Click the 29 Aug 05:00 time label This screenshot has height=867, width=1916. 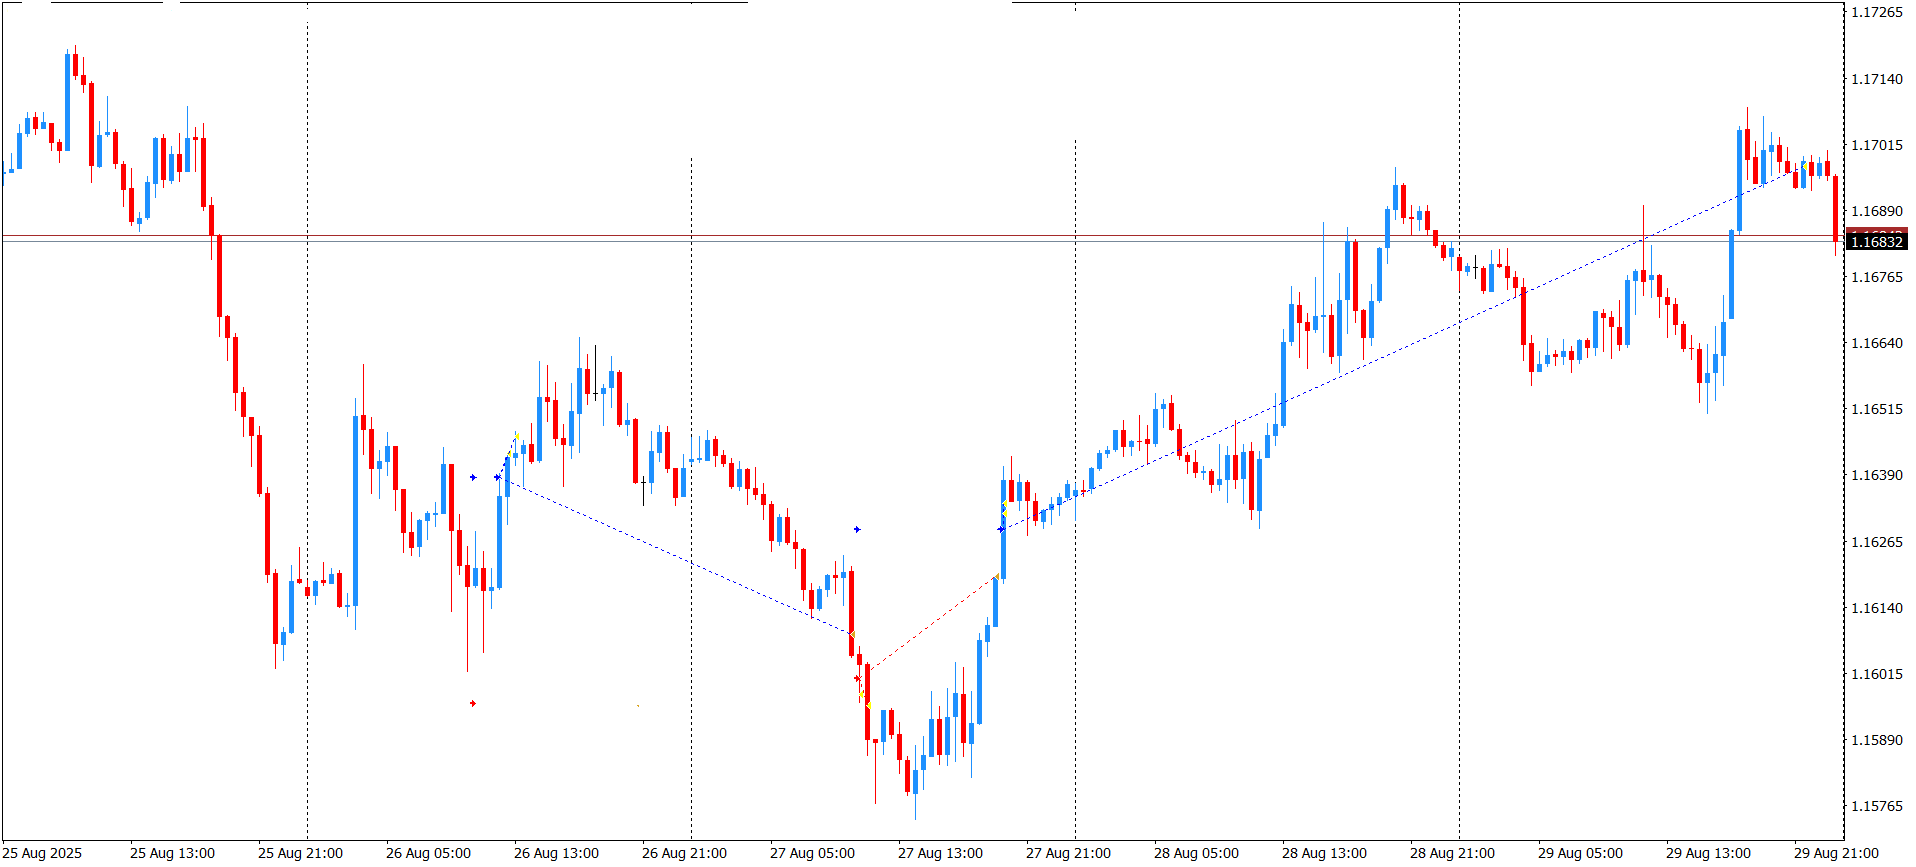tap(1580, 853)
